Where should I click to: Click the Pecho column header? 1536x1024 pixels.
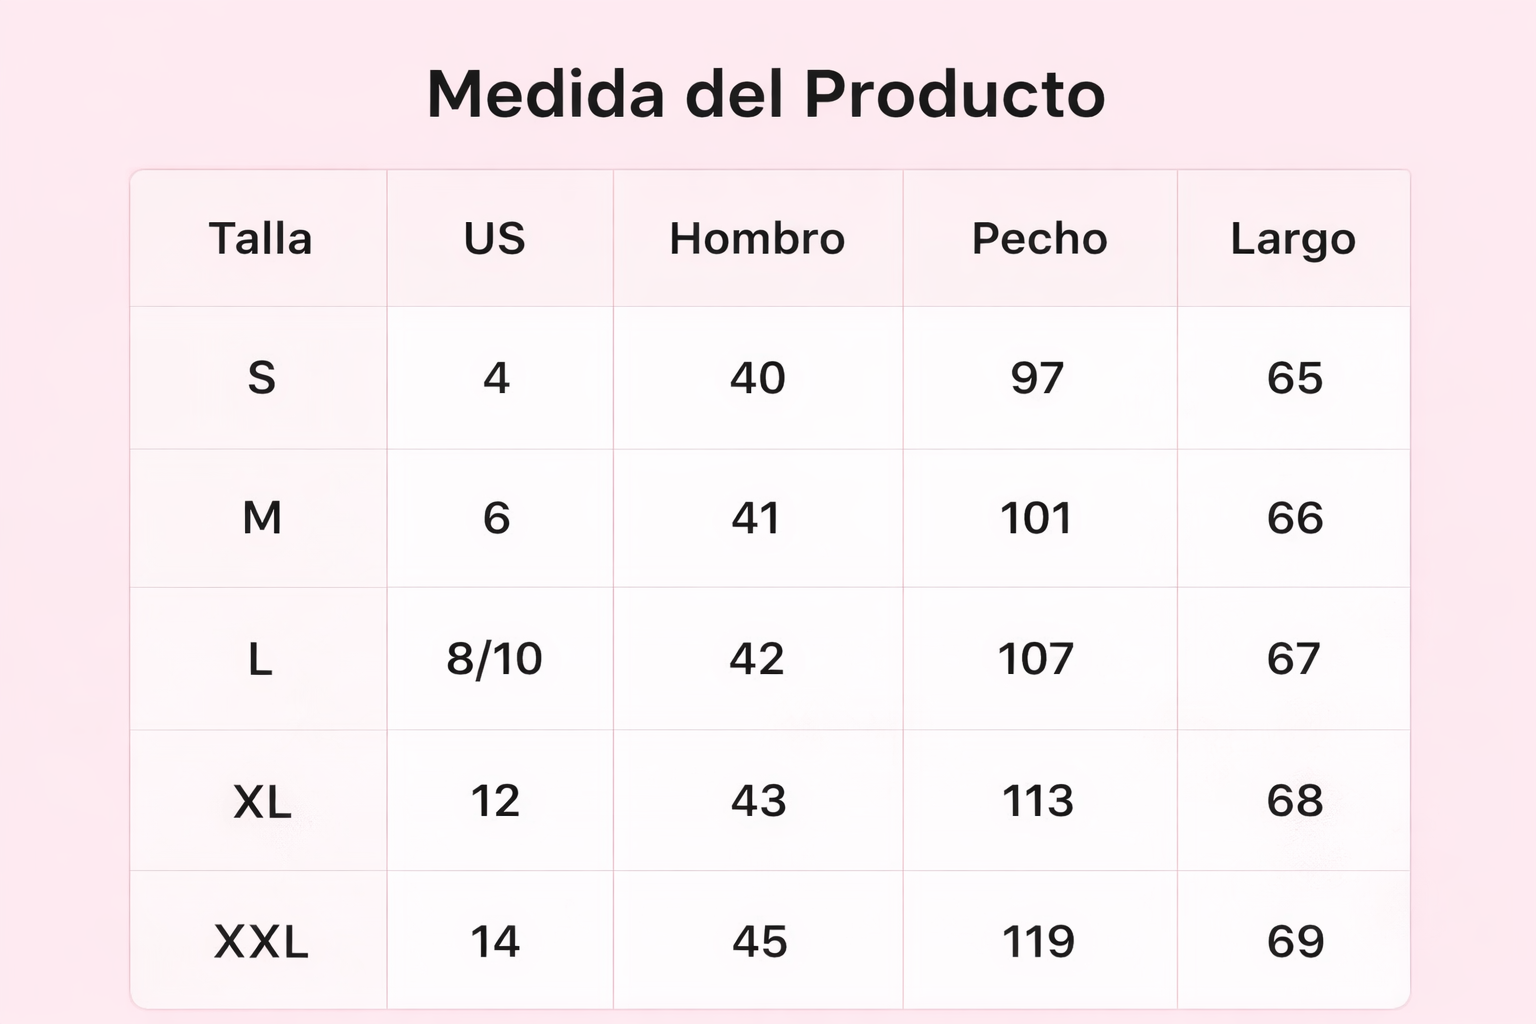pos(1039,239)
